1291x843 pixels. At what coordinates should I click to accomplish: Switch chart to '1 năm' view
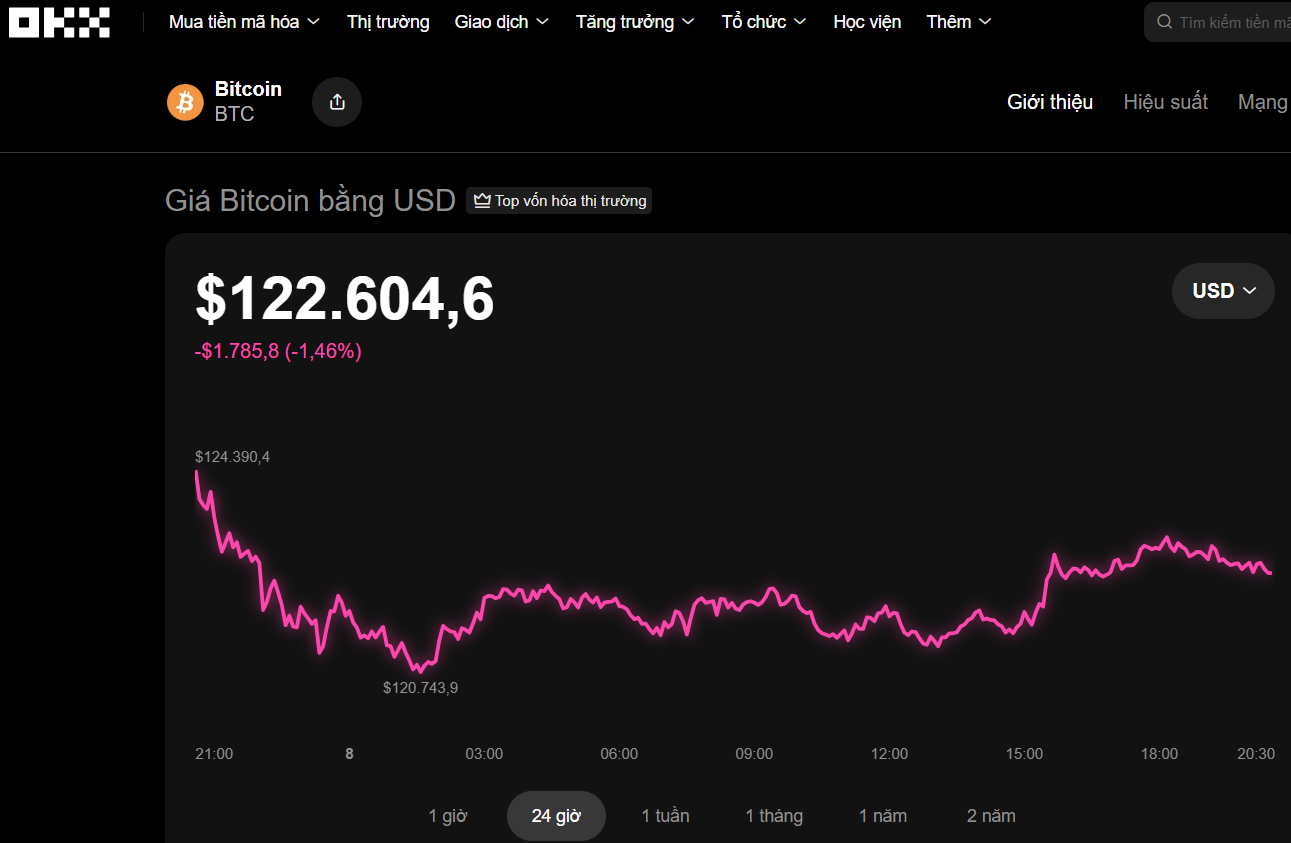click(x=882, y=815)
